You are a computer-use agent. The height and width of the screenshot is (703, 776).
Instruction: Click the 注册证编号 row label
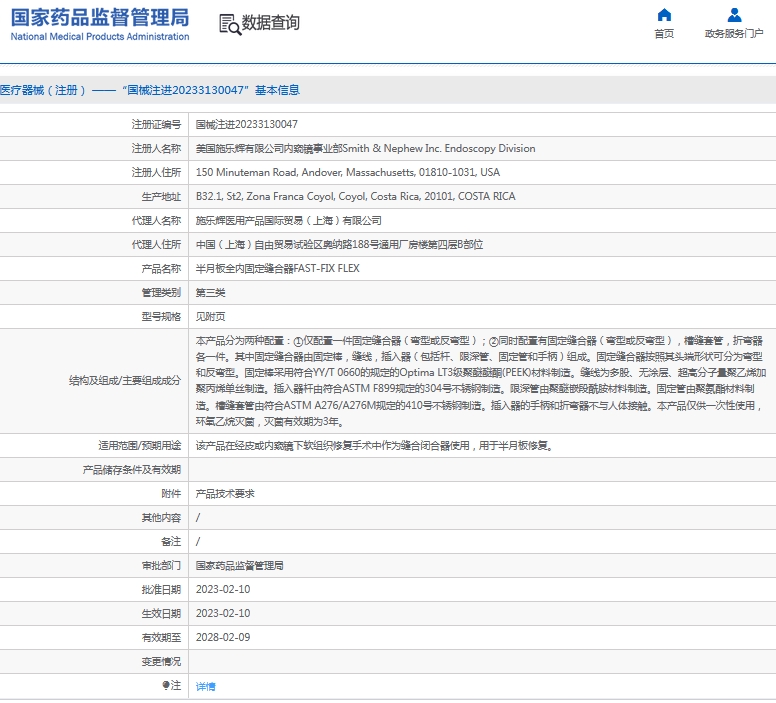tap(156, 124)
